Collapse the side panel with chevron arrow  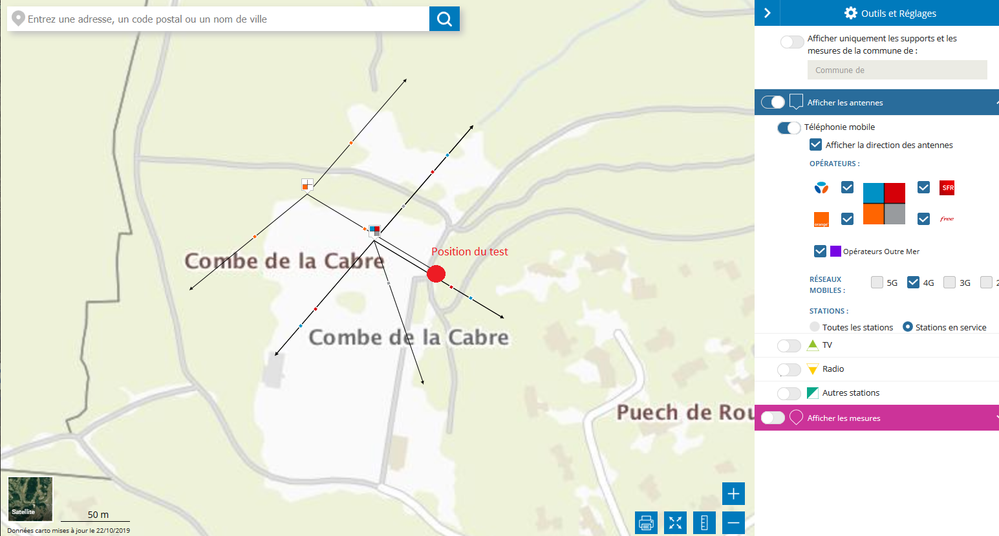(x=767, y=13)
